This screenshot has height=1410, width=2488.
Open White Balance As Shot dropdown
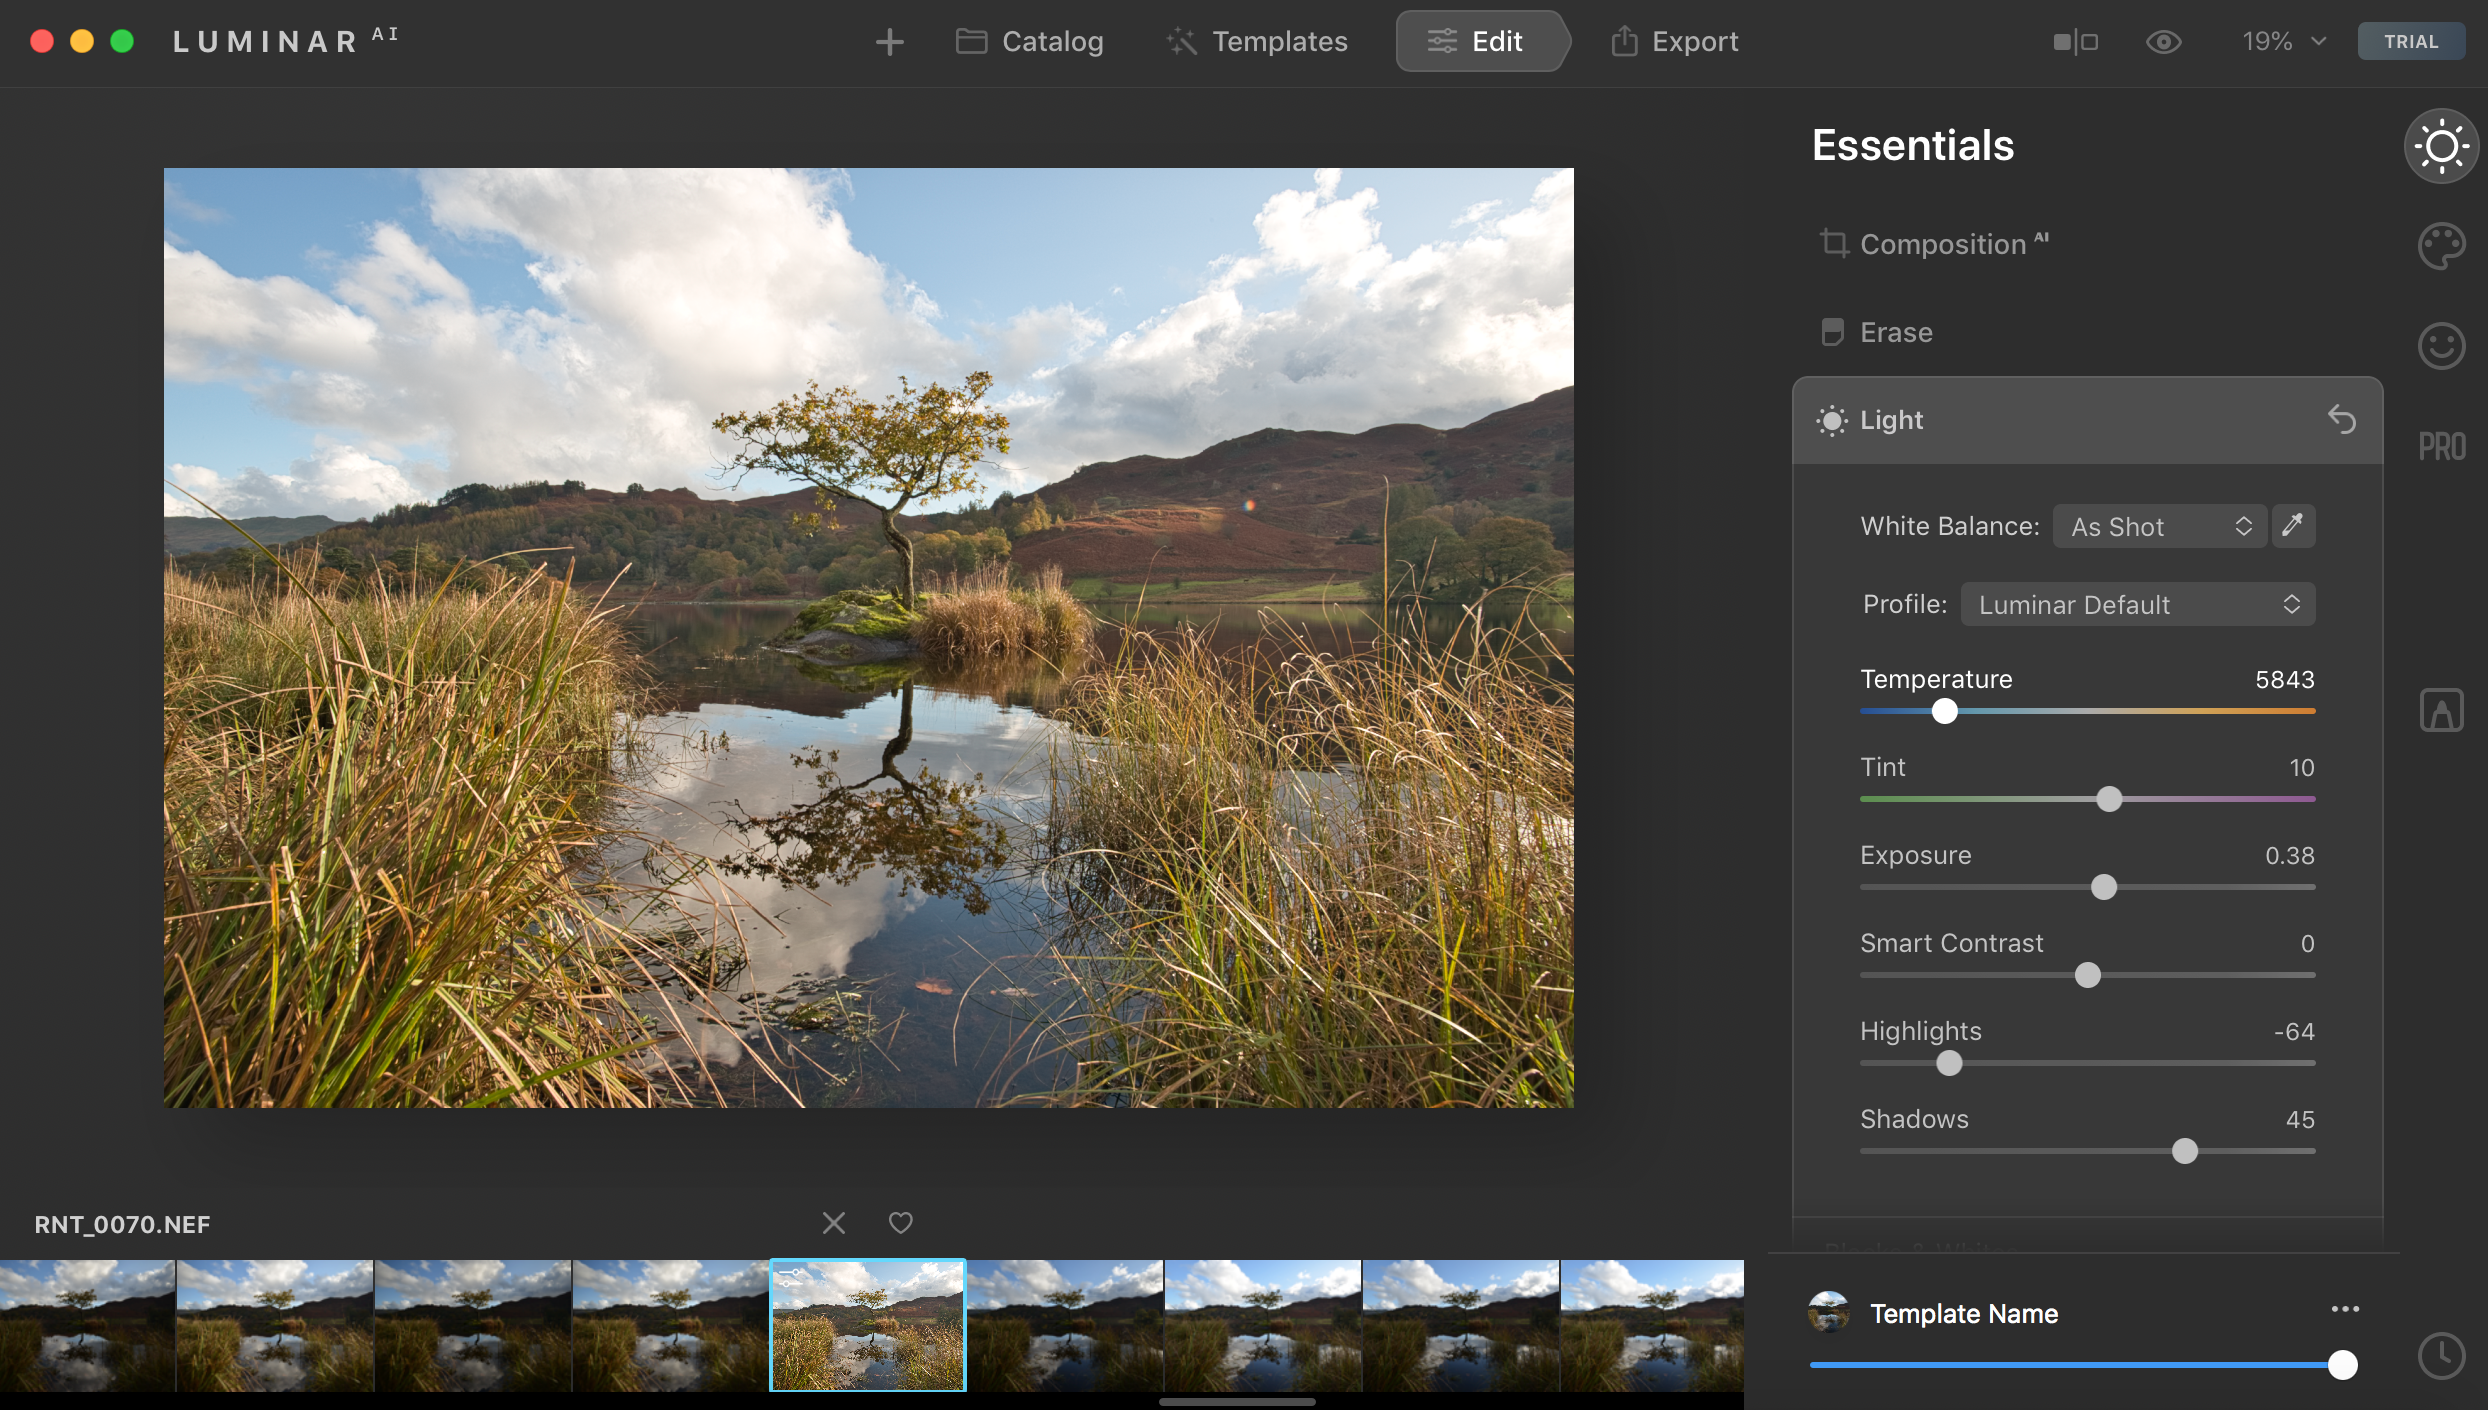2159,527
